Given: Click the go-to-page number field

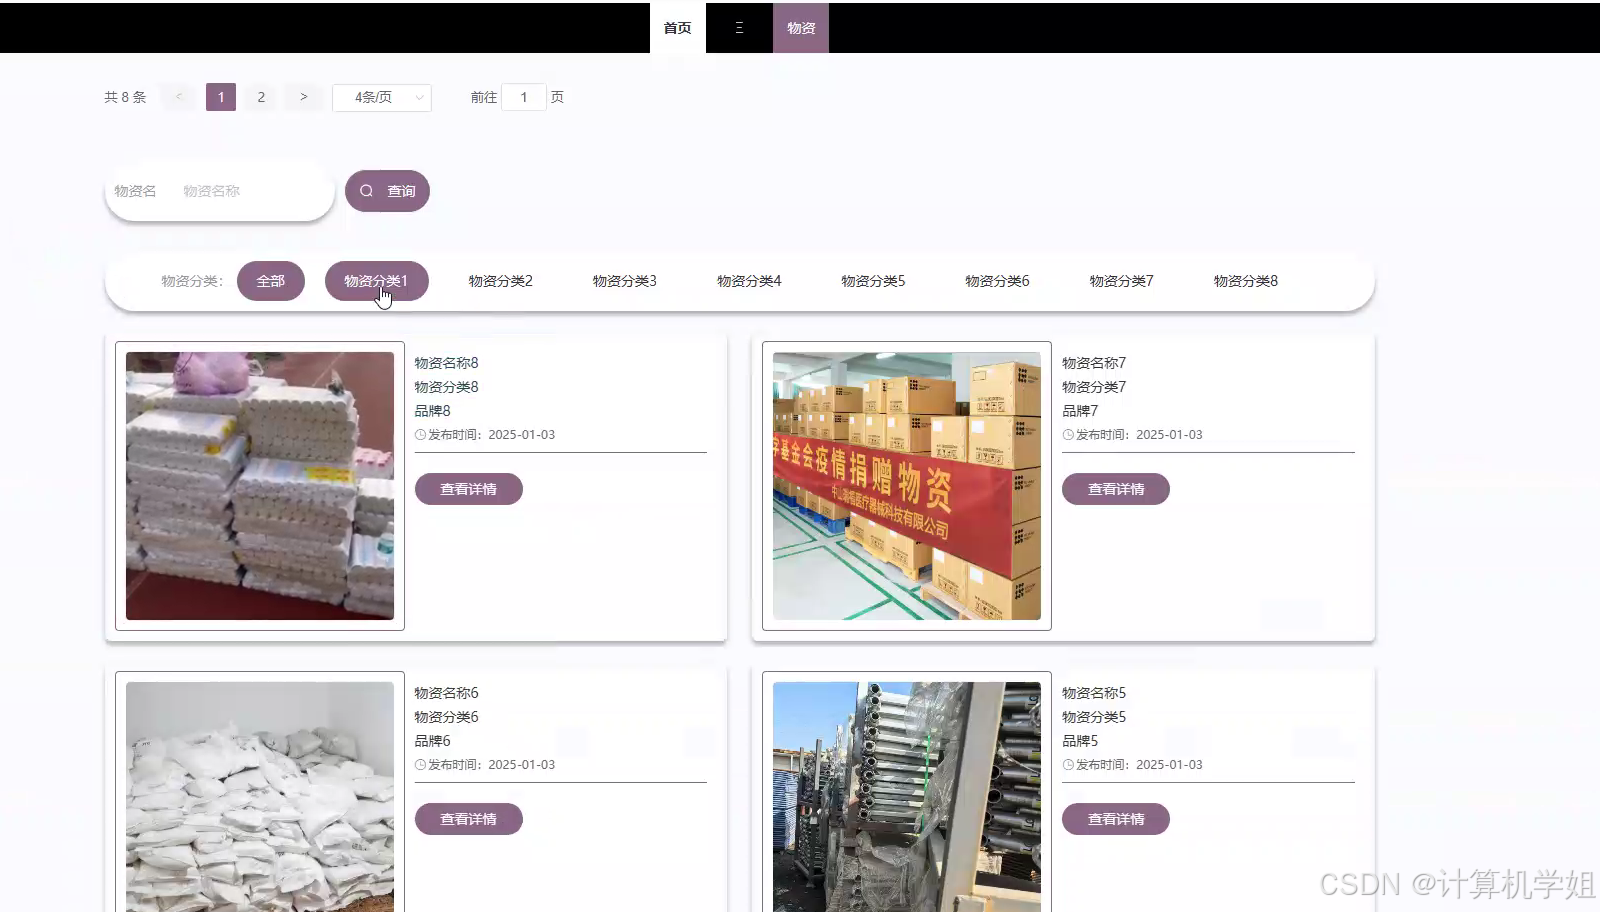Looking at the screenshot, I should click(x=523, y=97).
